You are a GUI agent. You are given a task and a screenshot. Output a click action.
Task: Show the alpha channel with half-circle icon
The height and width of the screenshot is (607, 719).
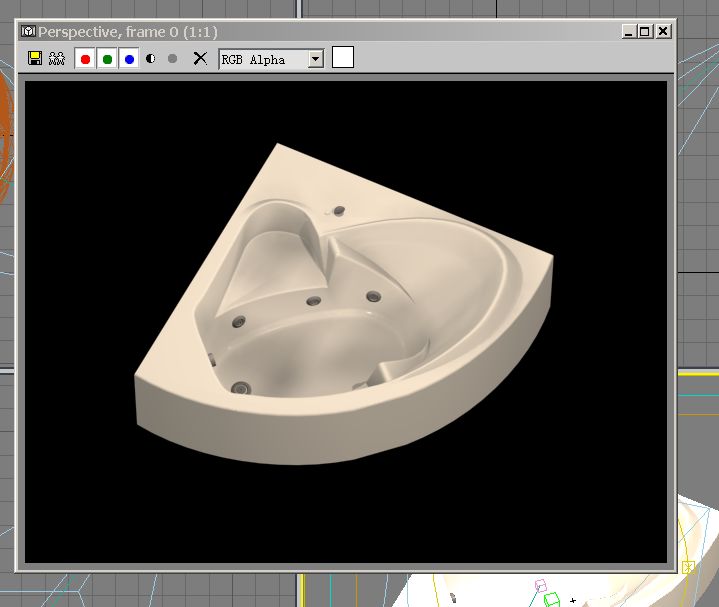click(151, 59)
